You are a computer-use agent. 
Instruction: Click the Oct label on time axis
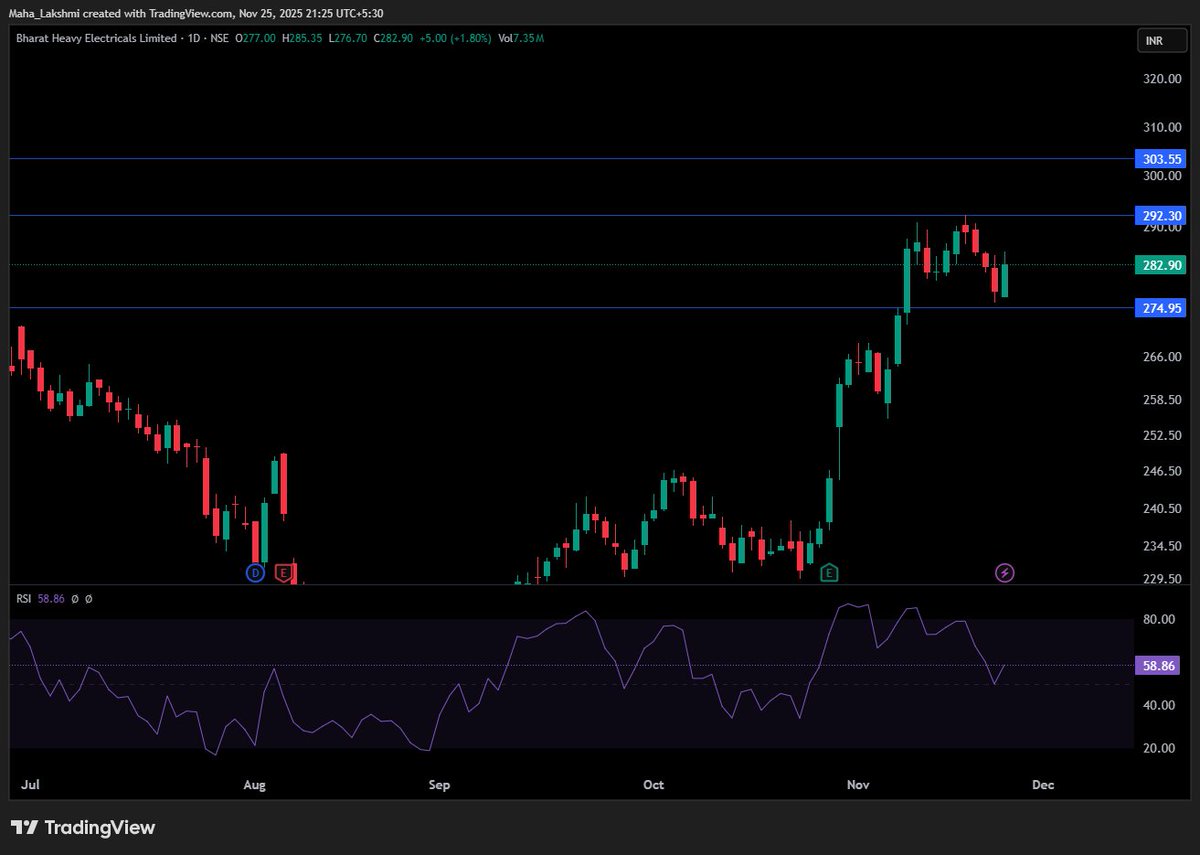(653, 785)
